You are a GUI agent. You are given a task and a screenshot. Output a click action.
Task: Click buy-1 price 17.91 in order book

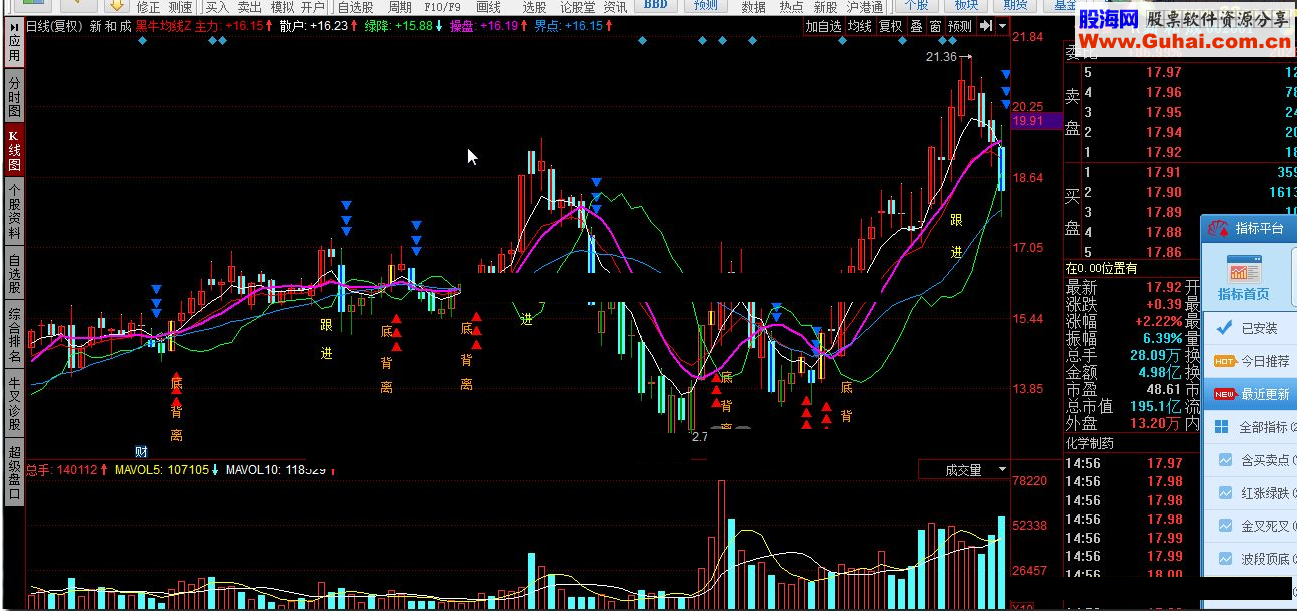(1164, 172)
